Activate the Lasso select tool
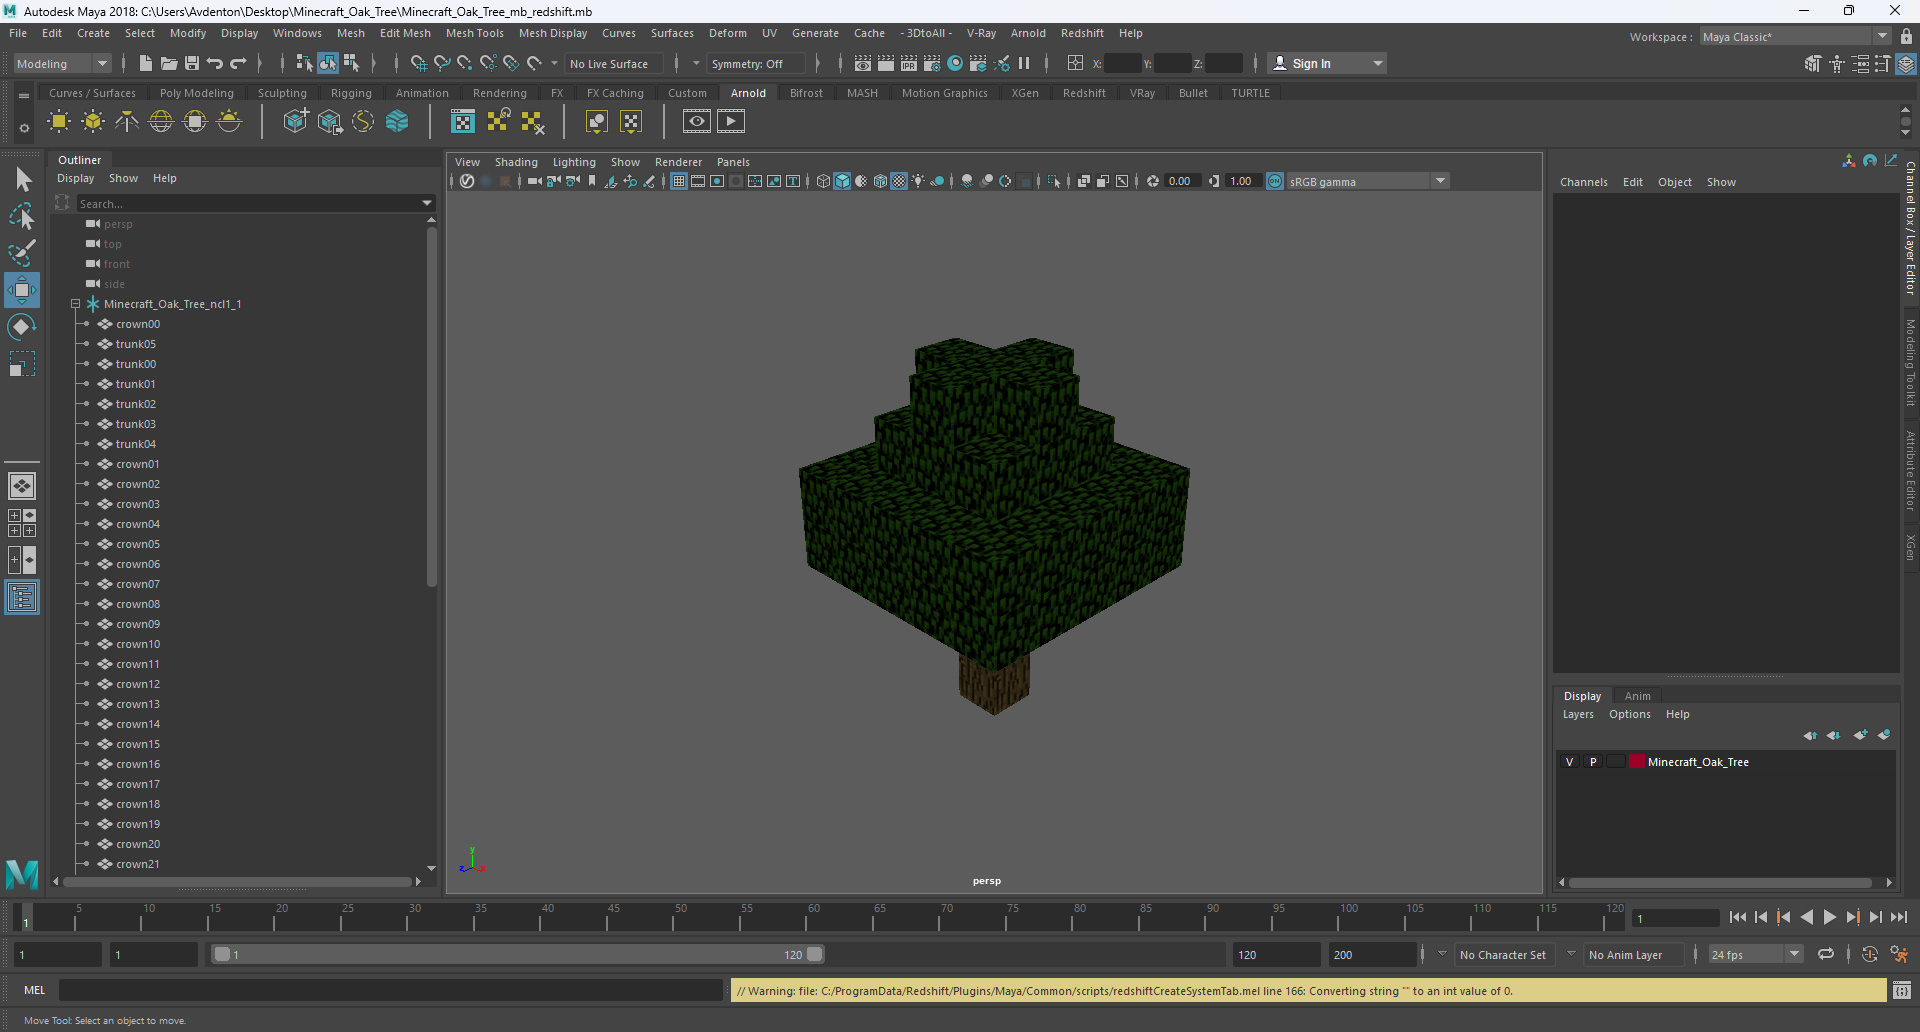The image size is (1920, 1032). [x=22, y=216]
